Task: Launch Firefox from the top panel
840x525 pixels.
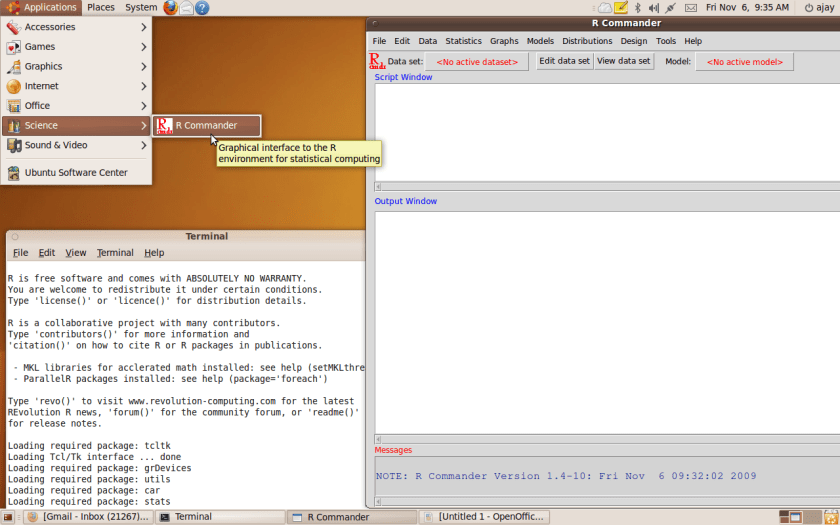Action: [170, 8]
